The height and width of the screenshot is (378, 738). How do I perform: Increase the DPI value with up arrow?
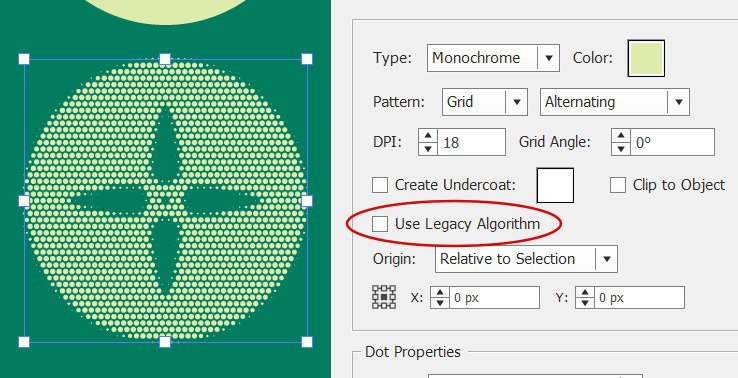[x=427, y=136]
